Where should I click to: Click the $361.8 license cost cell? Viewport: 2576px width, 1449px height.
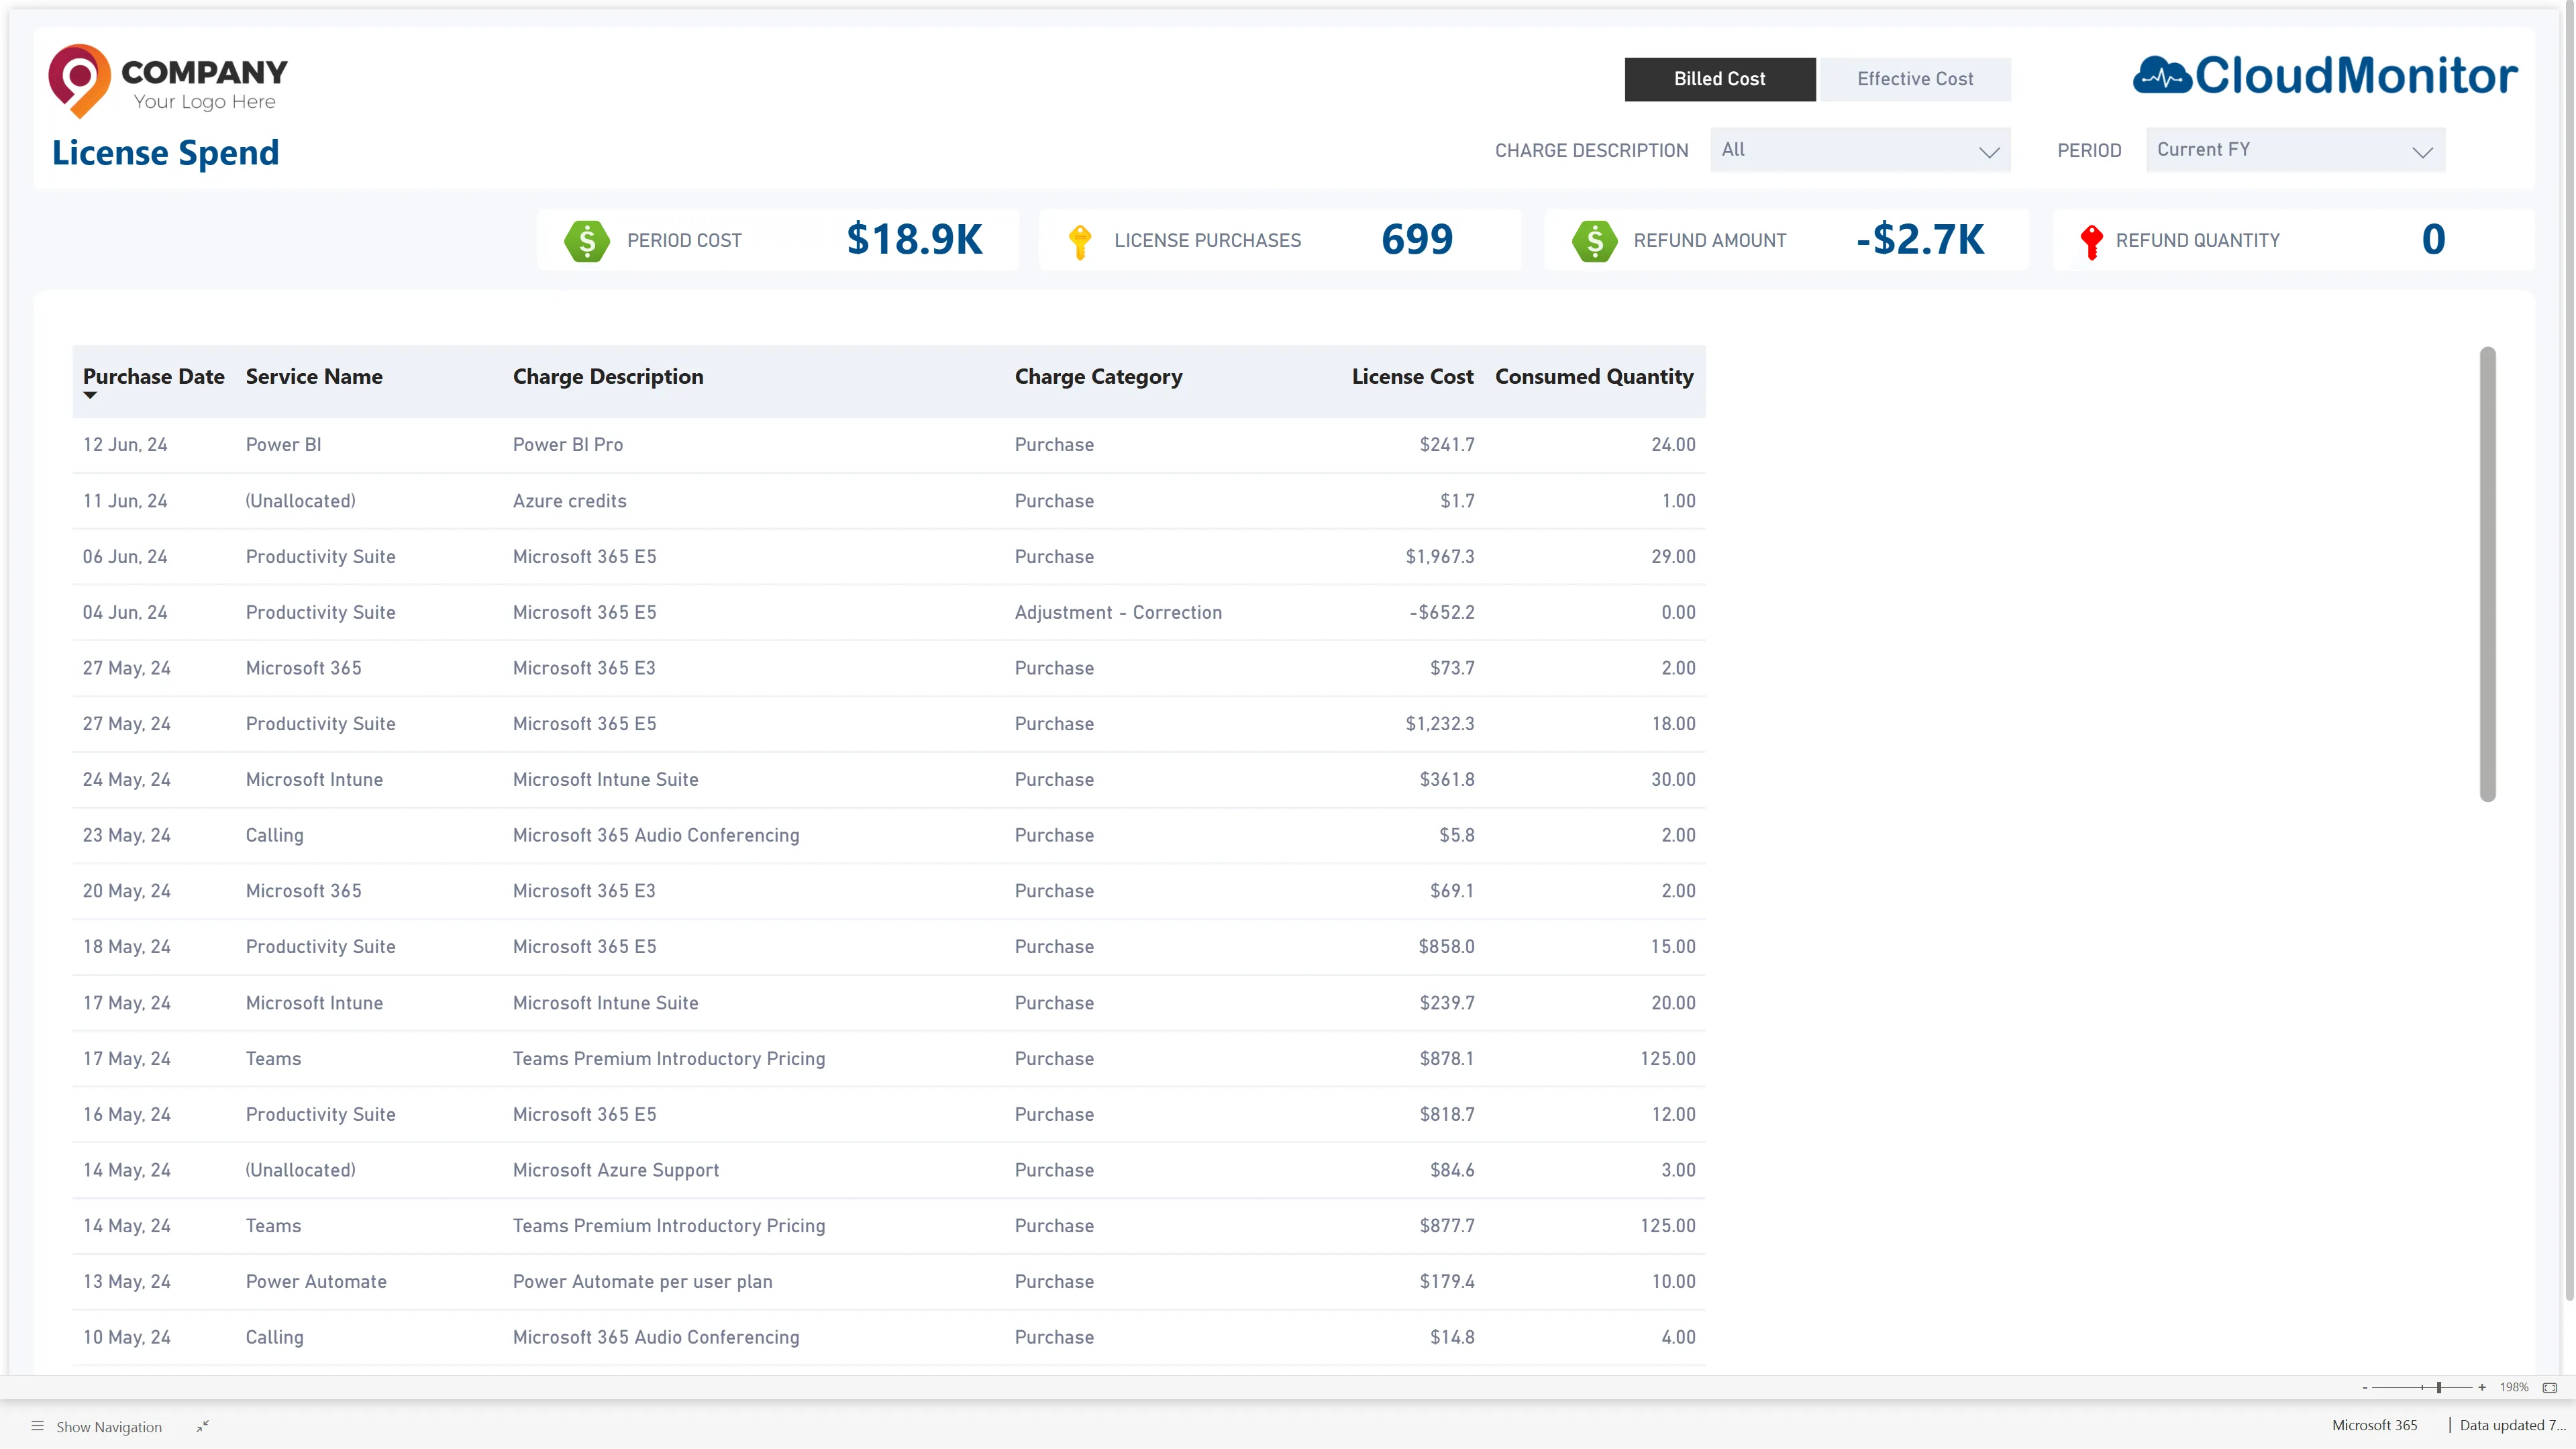1447,780
